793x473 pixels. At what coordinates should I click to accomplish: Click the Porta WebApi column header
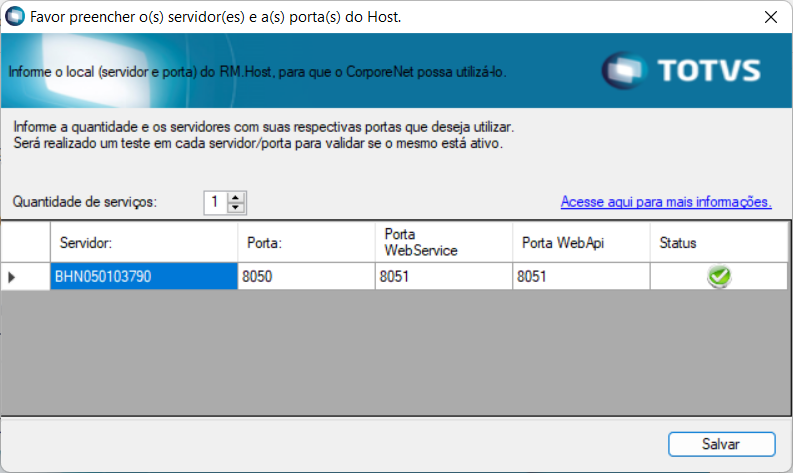(x=582, y=243)
